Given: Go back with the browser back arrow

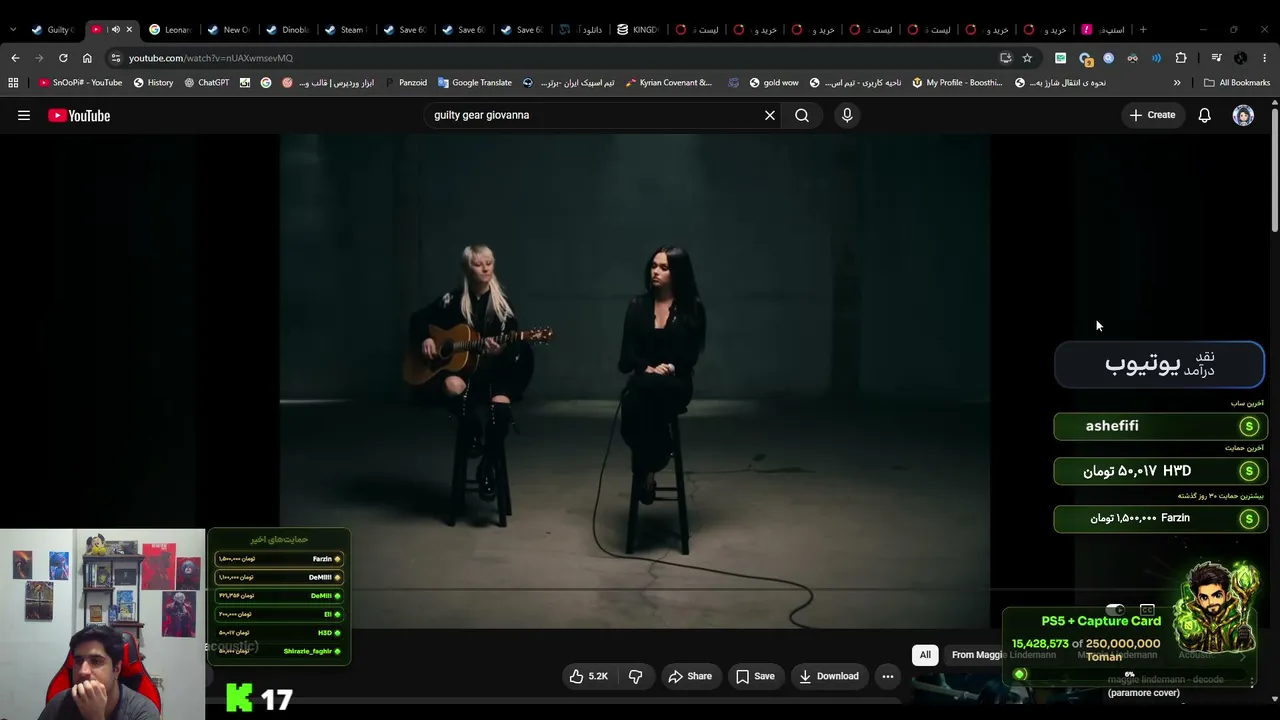Looking at the screenshot, I should [15, 58].
